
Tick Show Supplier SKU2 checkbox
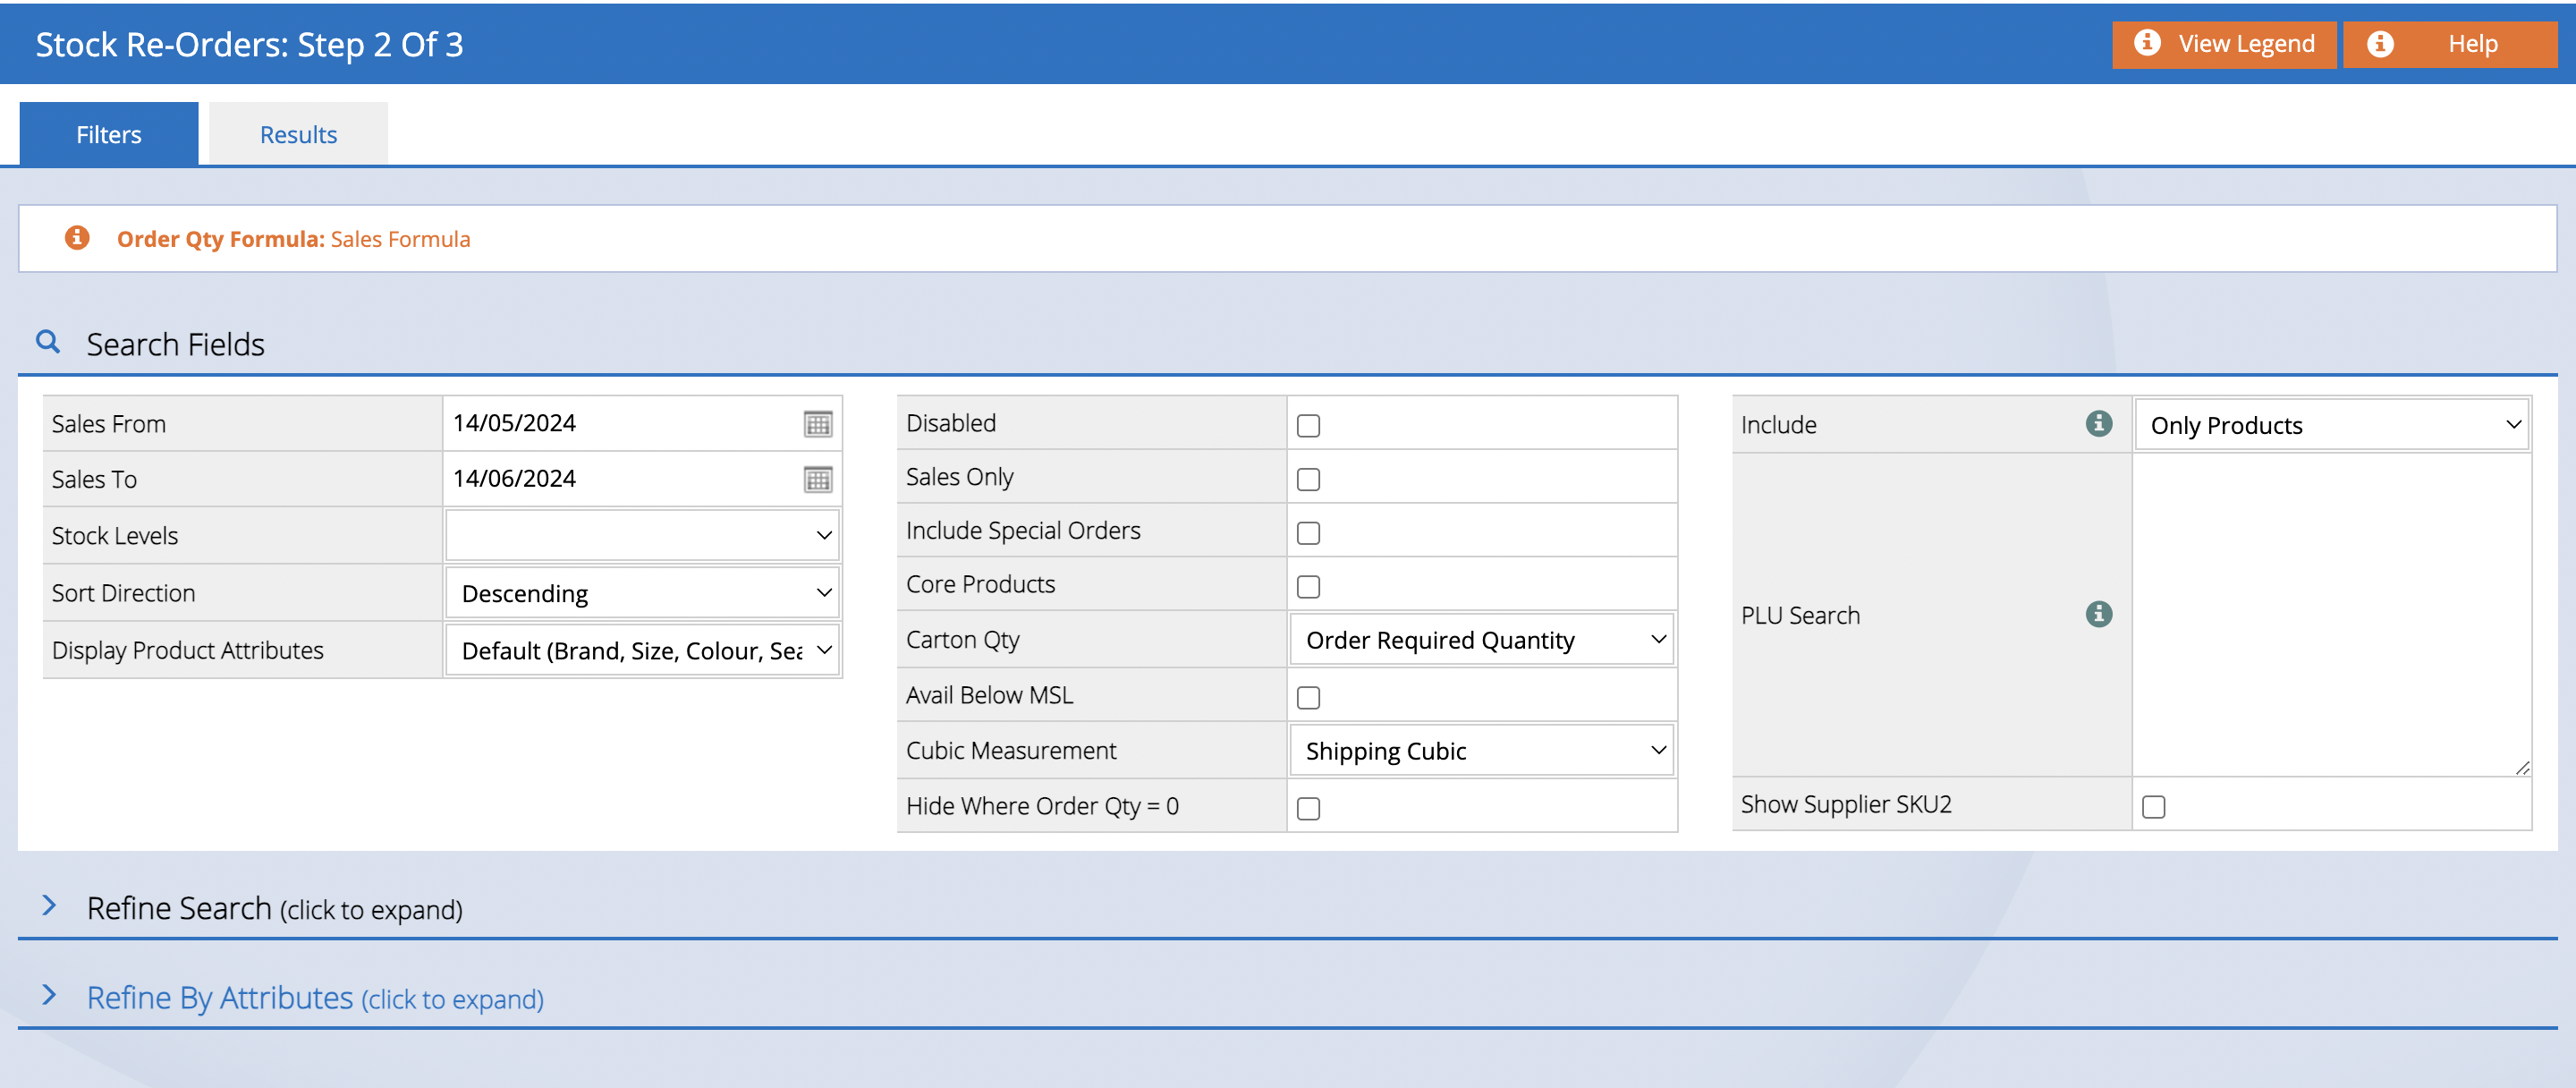coord(2153,807)
